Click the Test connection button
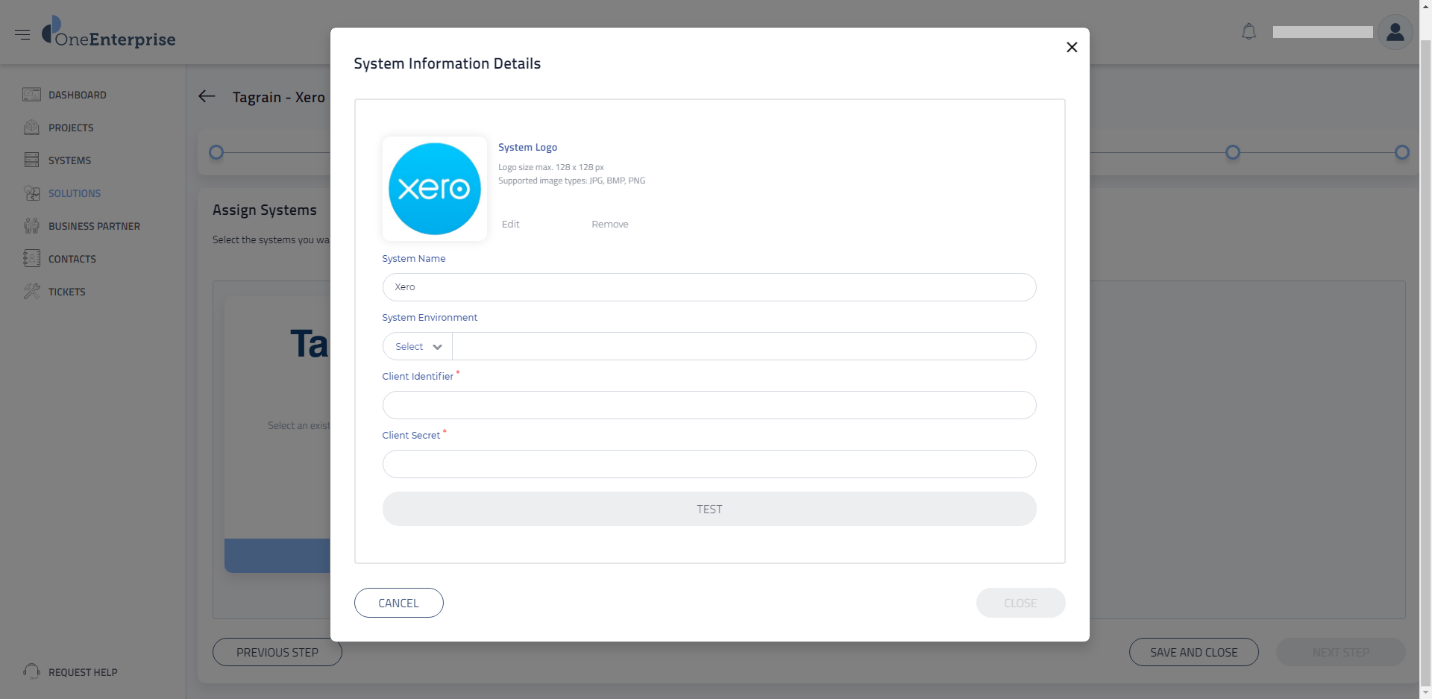The height and width of the screenshot is (699, 1432). click(x=709, y=509)
